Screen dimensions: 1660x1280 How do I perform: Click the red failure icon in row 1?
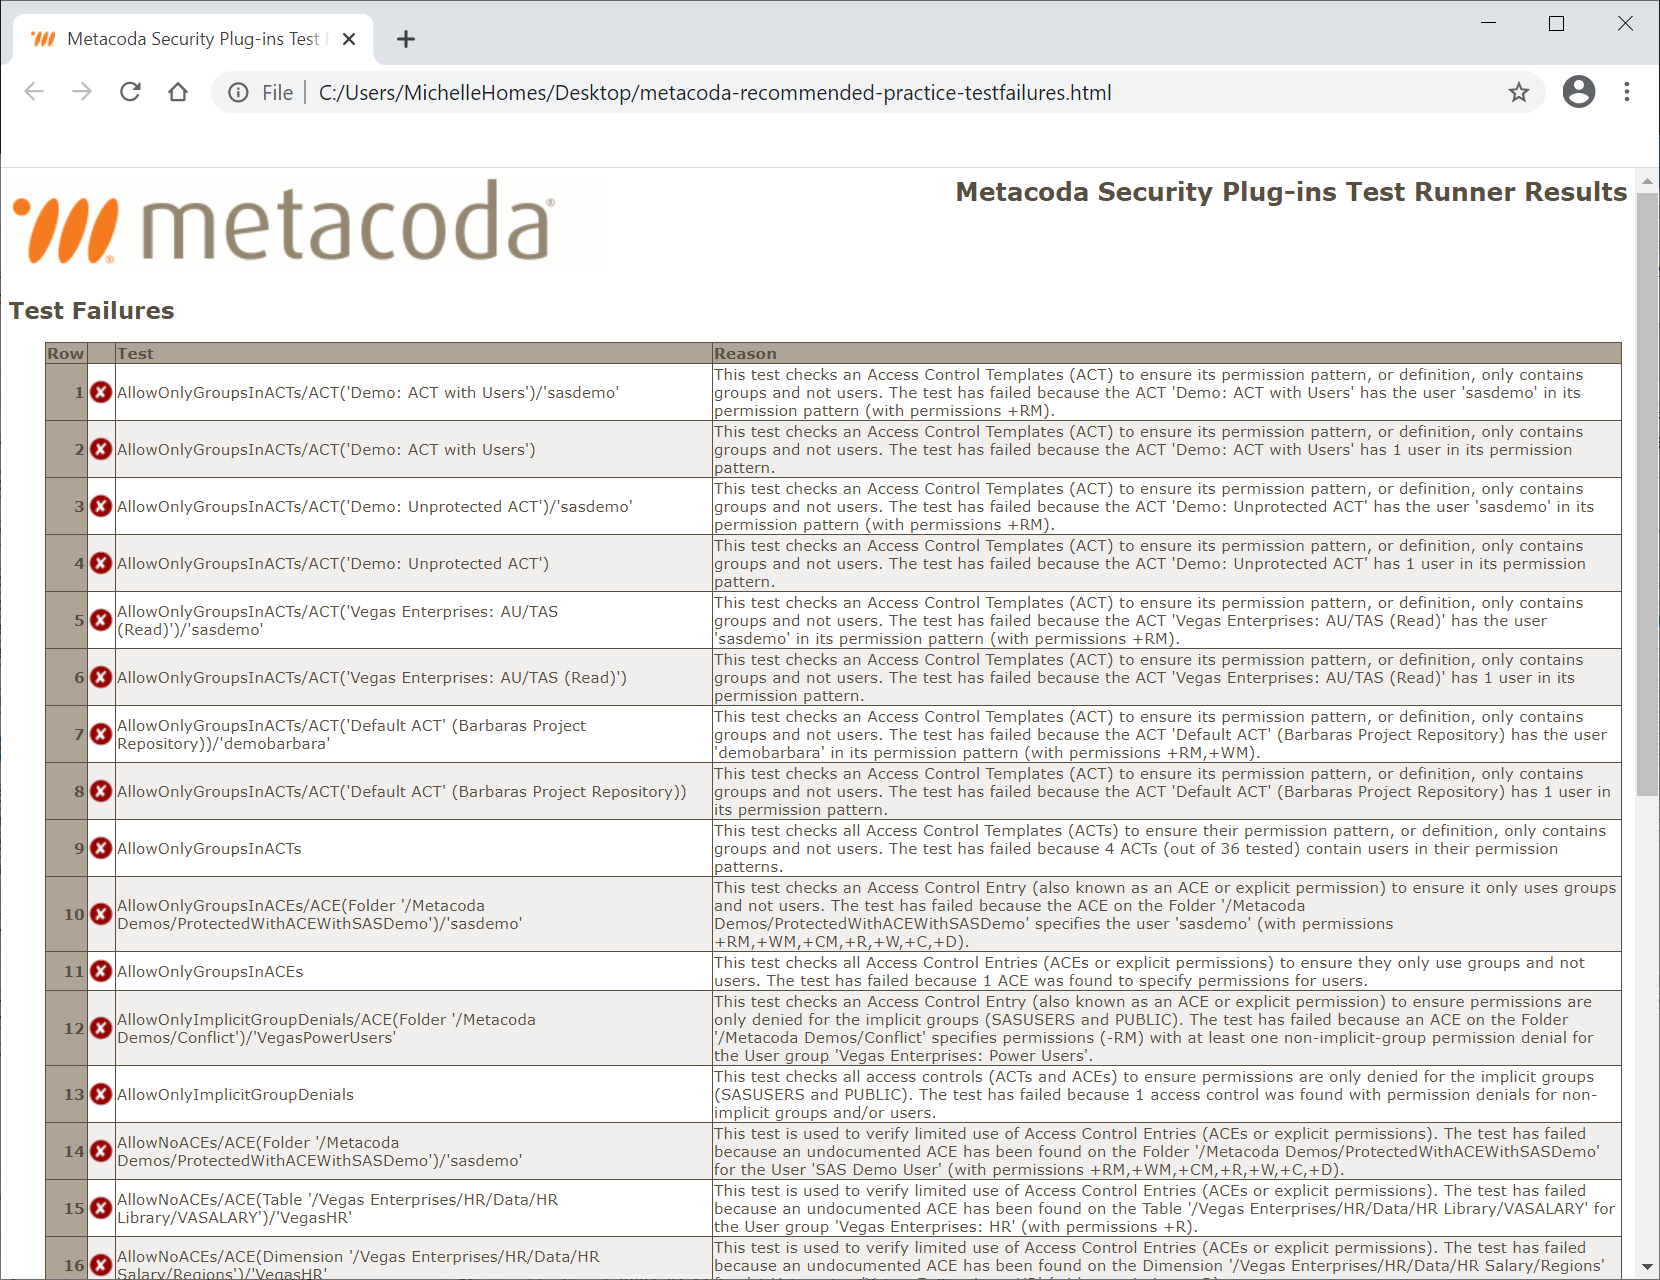[101, 392]
